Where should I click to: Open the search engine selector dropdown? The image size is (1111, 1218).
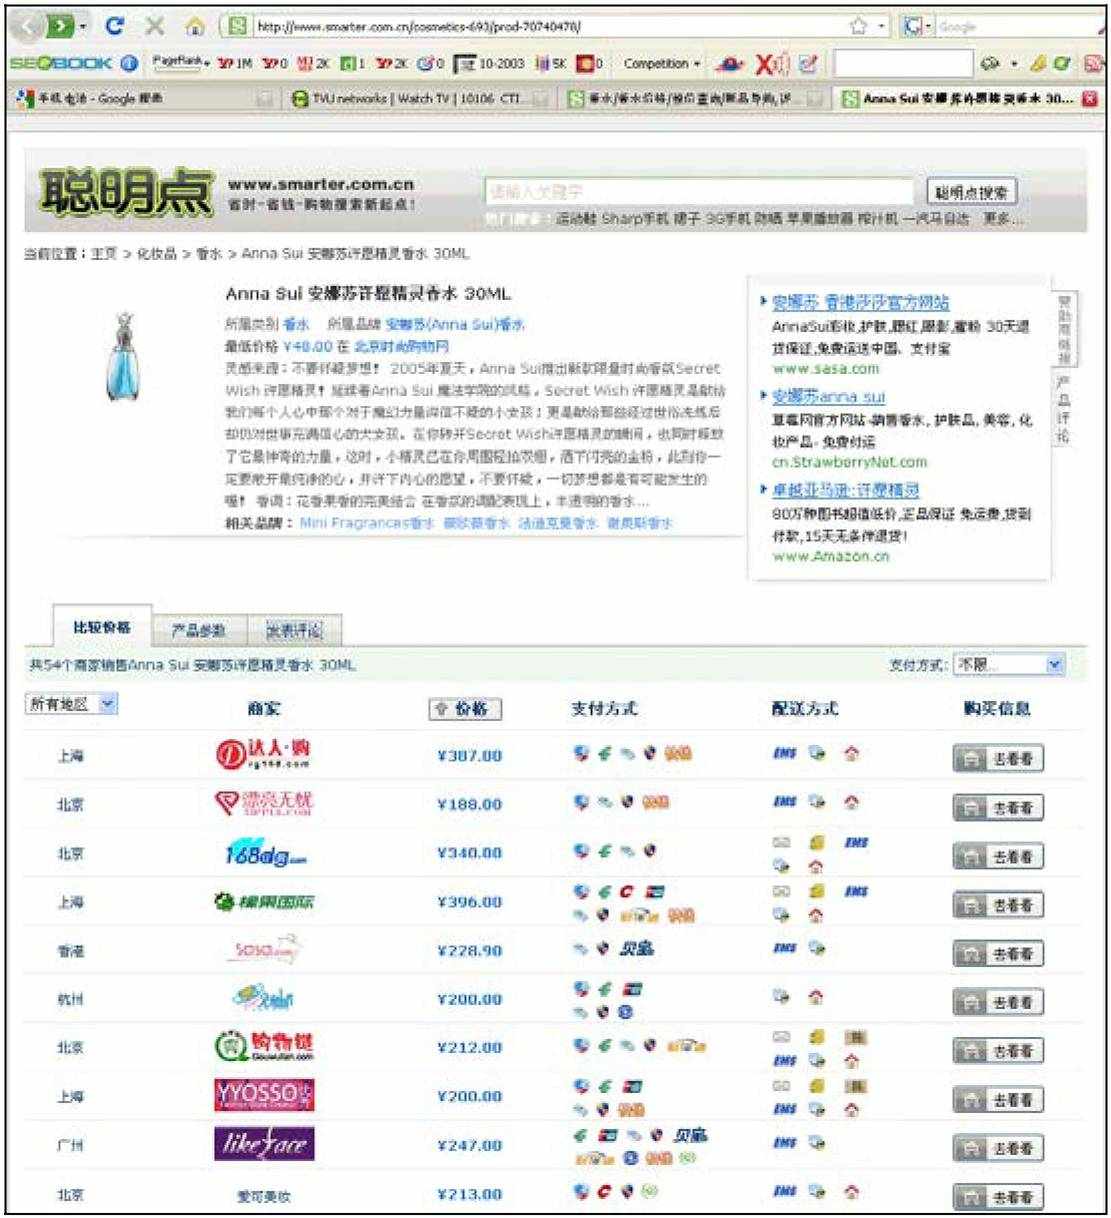click(x=918, y=27)
